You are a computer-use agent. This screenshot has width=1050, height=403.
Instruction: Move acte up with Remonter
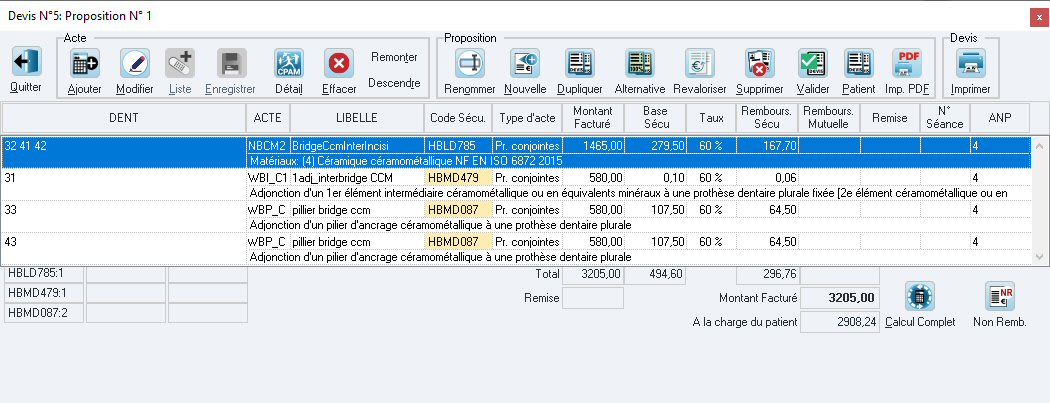(x=394, y=57)
